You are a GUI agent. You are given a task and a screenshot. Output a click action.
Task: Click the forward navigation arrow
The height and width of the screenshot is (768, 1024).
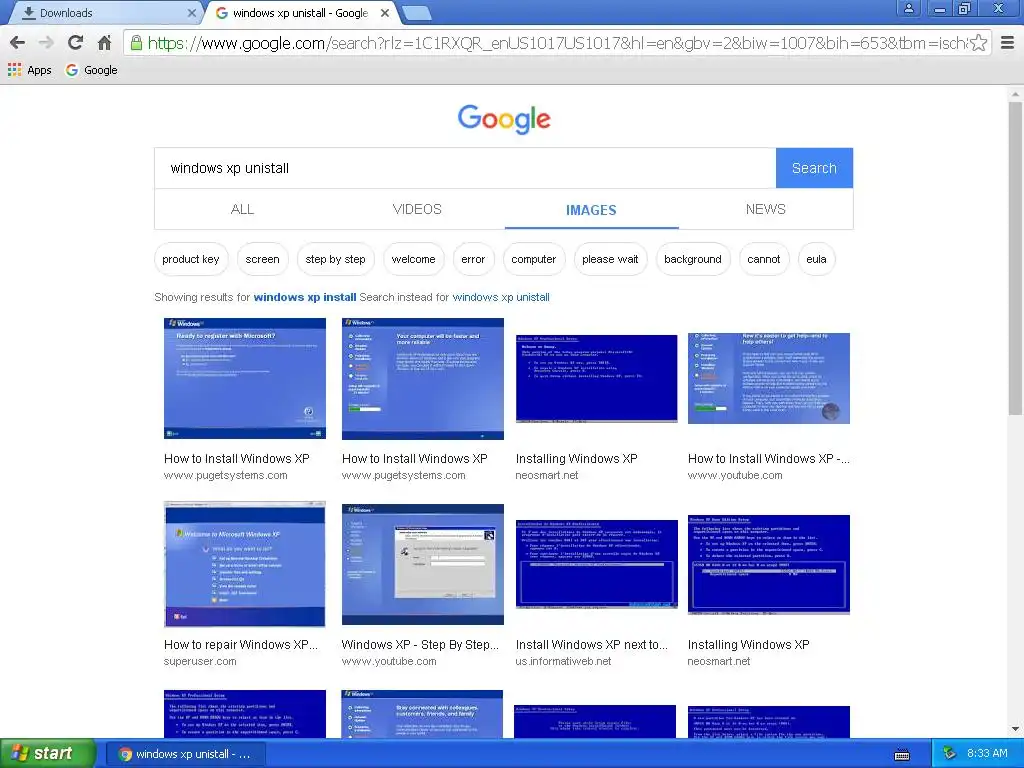[x=46, y=43]
